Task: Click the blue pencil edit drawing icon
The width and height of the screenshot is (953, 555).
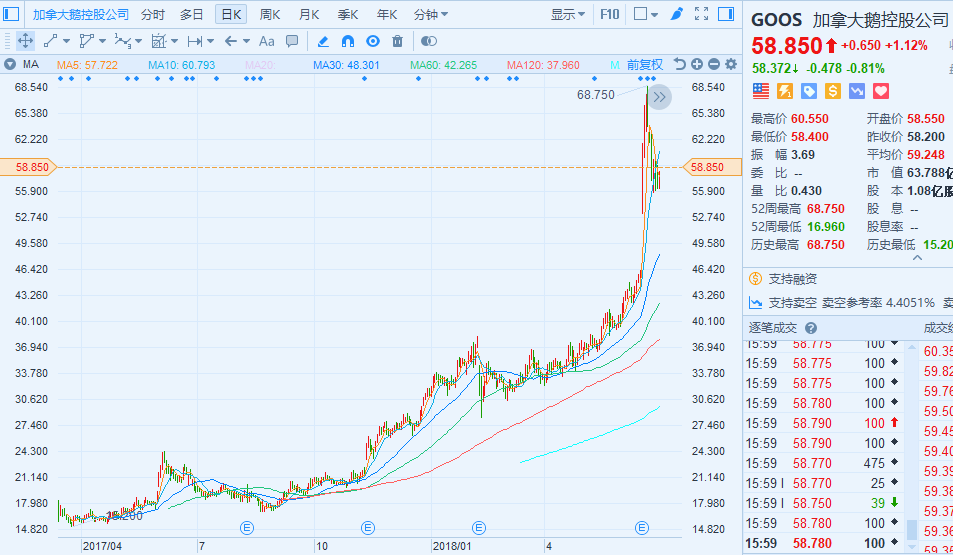Action: [x=323, y=41]
